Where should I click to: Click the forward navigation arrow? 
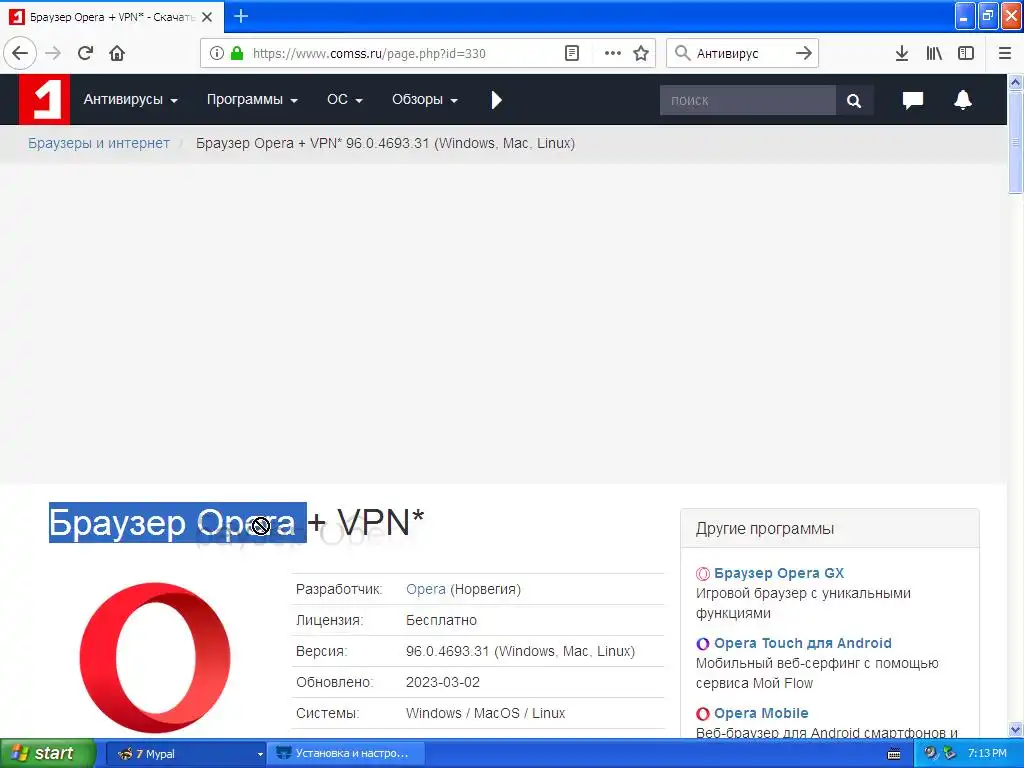pyautogui.click(x=54, y=53)
